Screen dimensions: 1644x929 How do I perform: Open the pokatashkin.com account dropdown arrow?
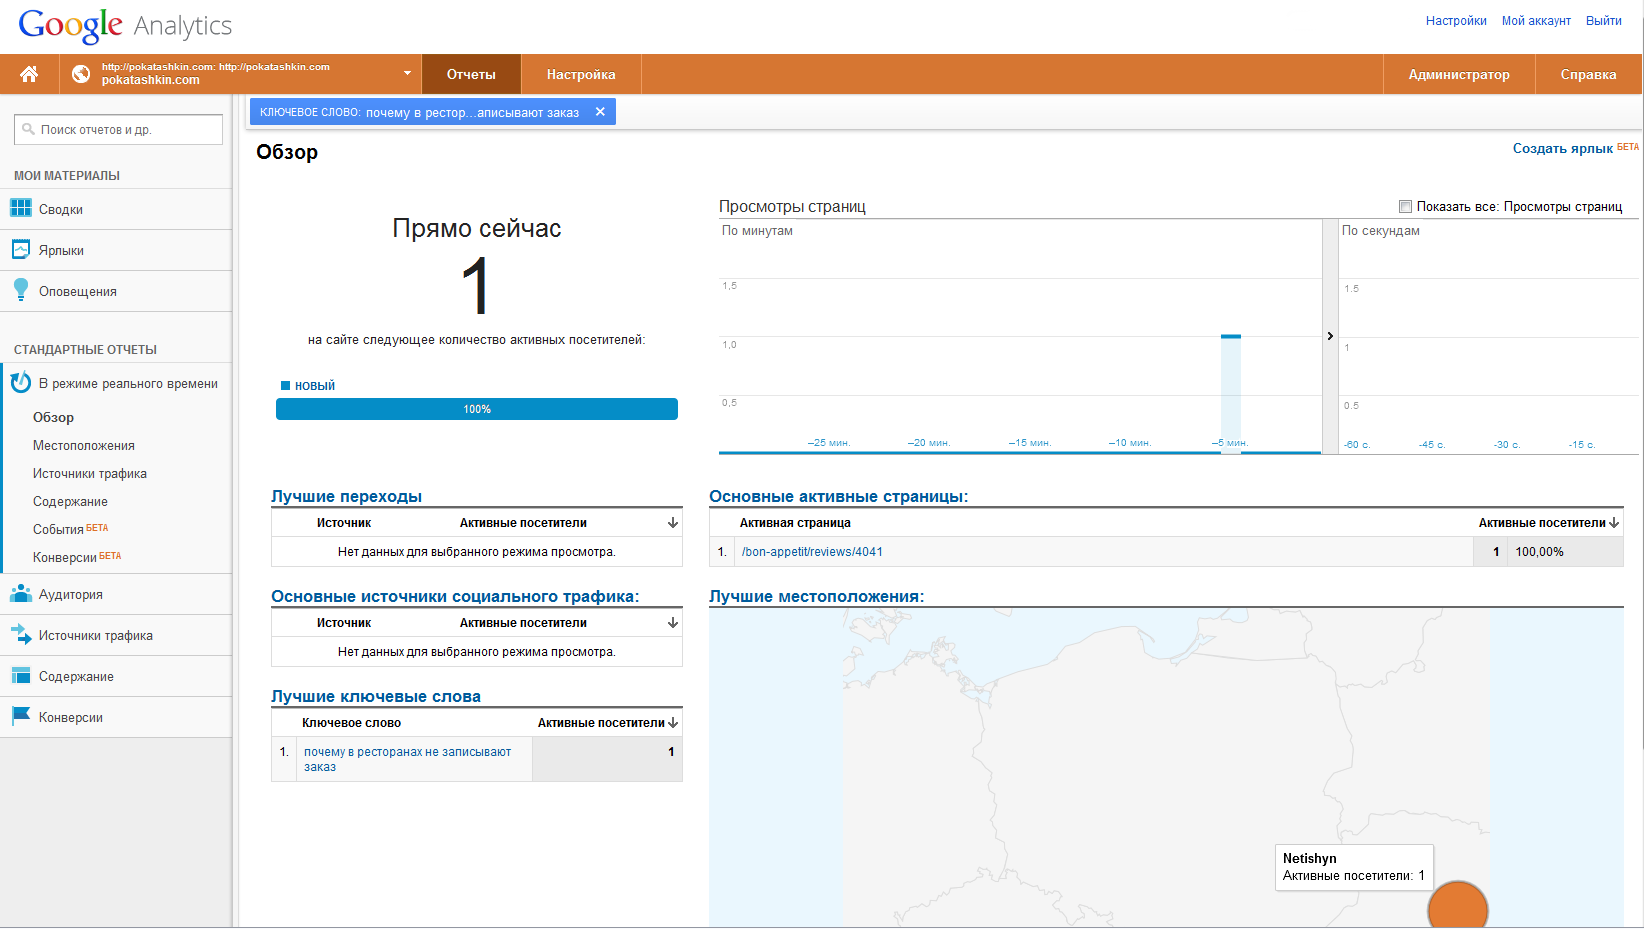click(407, 73)
